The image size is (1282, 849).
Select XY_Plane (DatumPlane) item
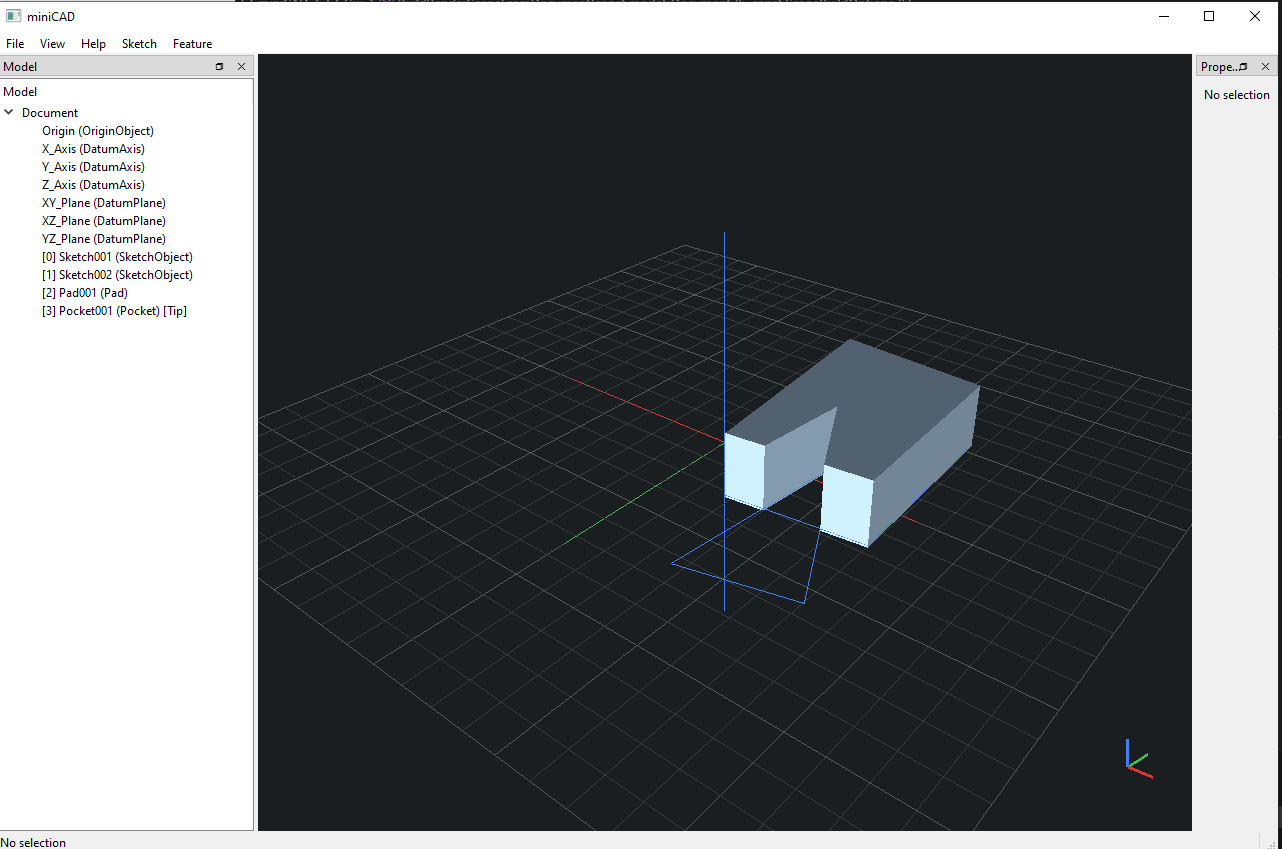click(x=104, y=203)
